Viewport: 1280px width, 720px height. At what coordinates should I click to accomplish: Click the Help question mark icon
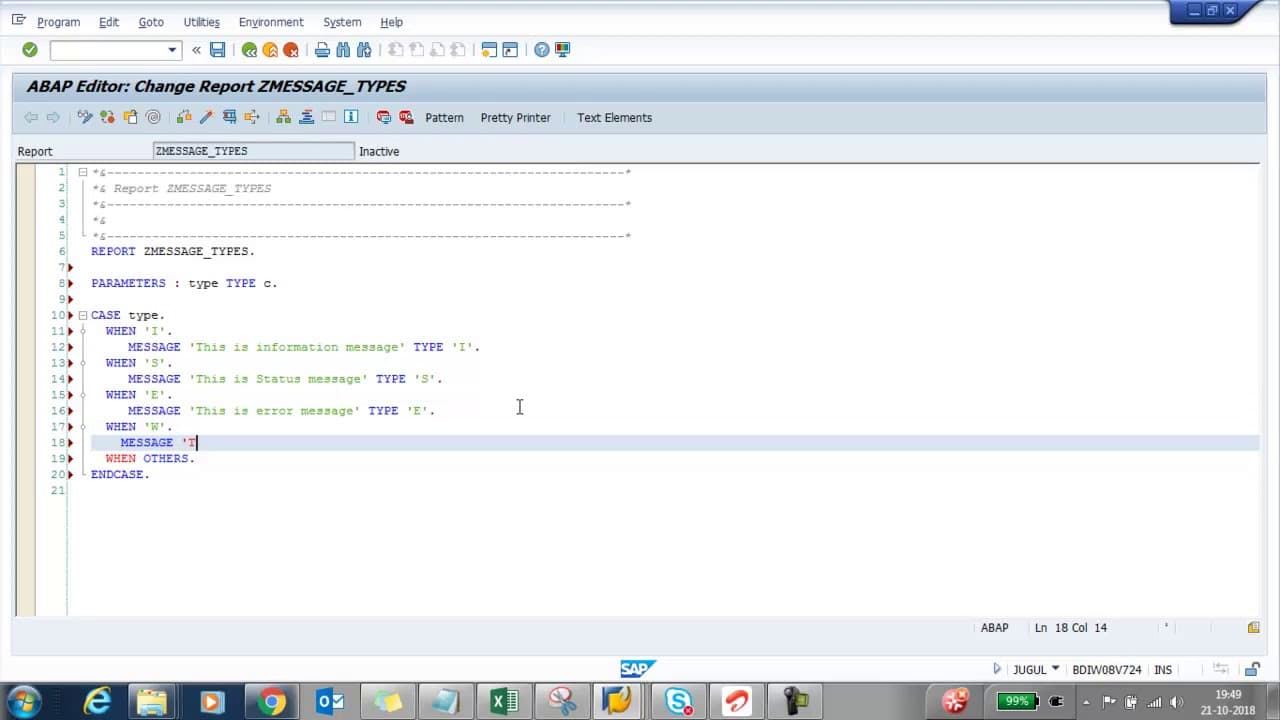coord(541,50)
